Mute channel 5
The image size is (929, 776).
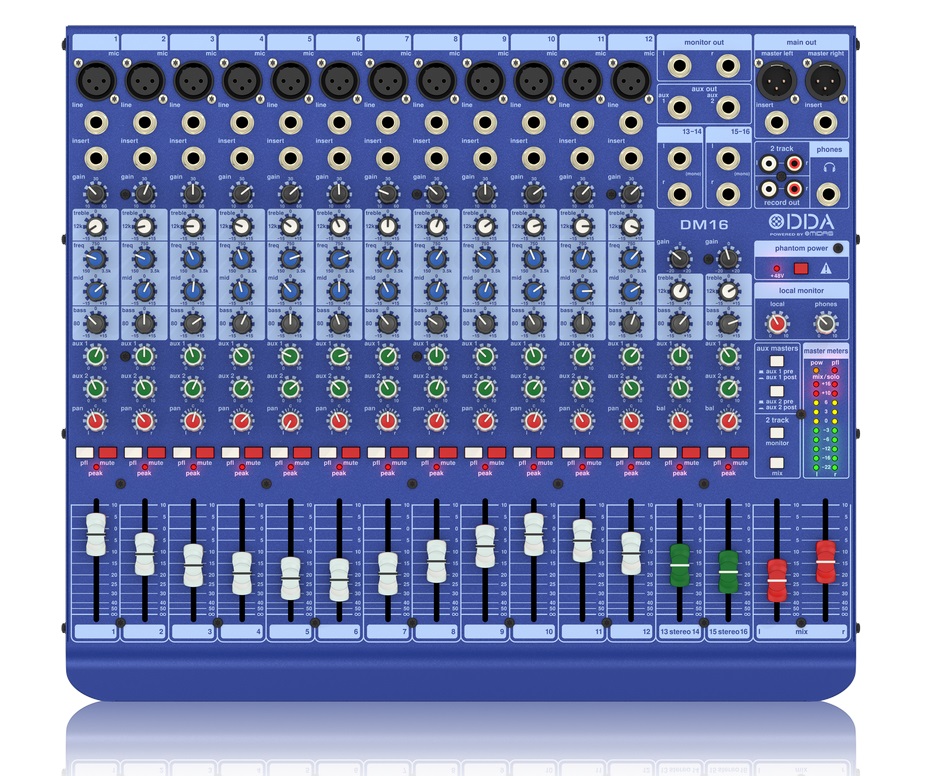[302, 453]
